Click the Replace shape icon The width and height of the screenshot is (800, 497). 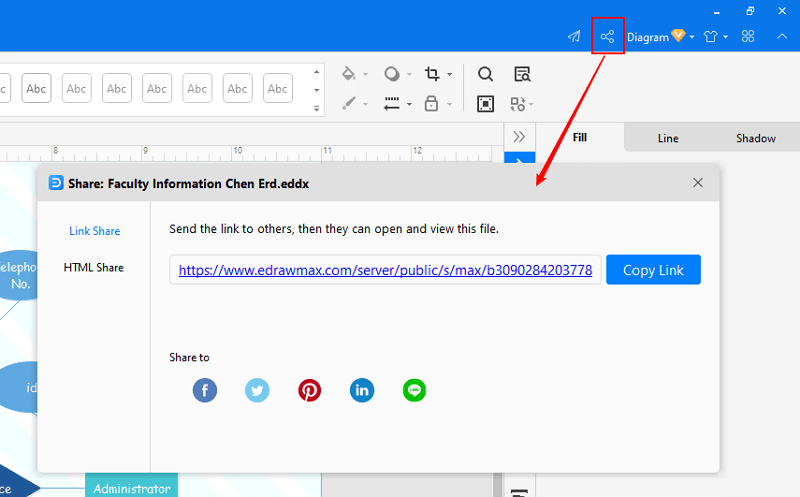click(x=518, y=104)
